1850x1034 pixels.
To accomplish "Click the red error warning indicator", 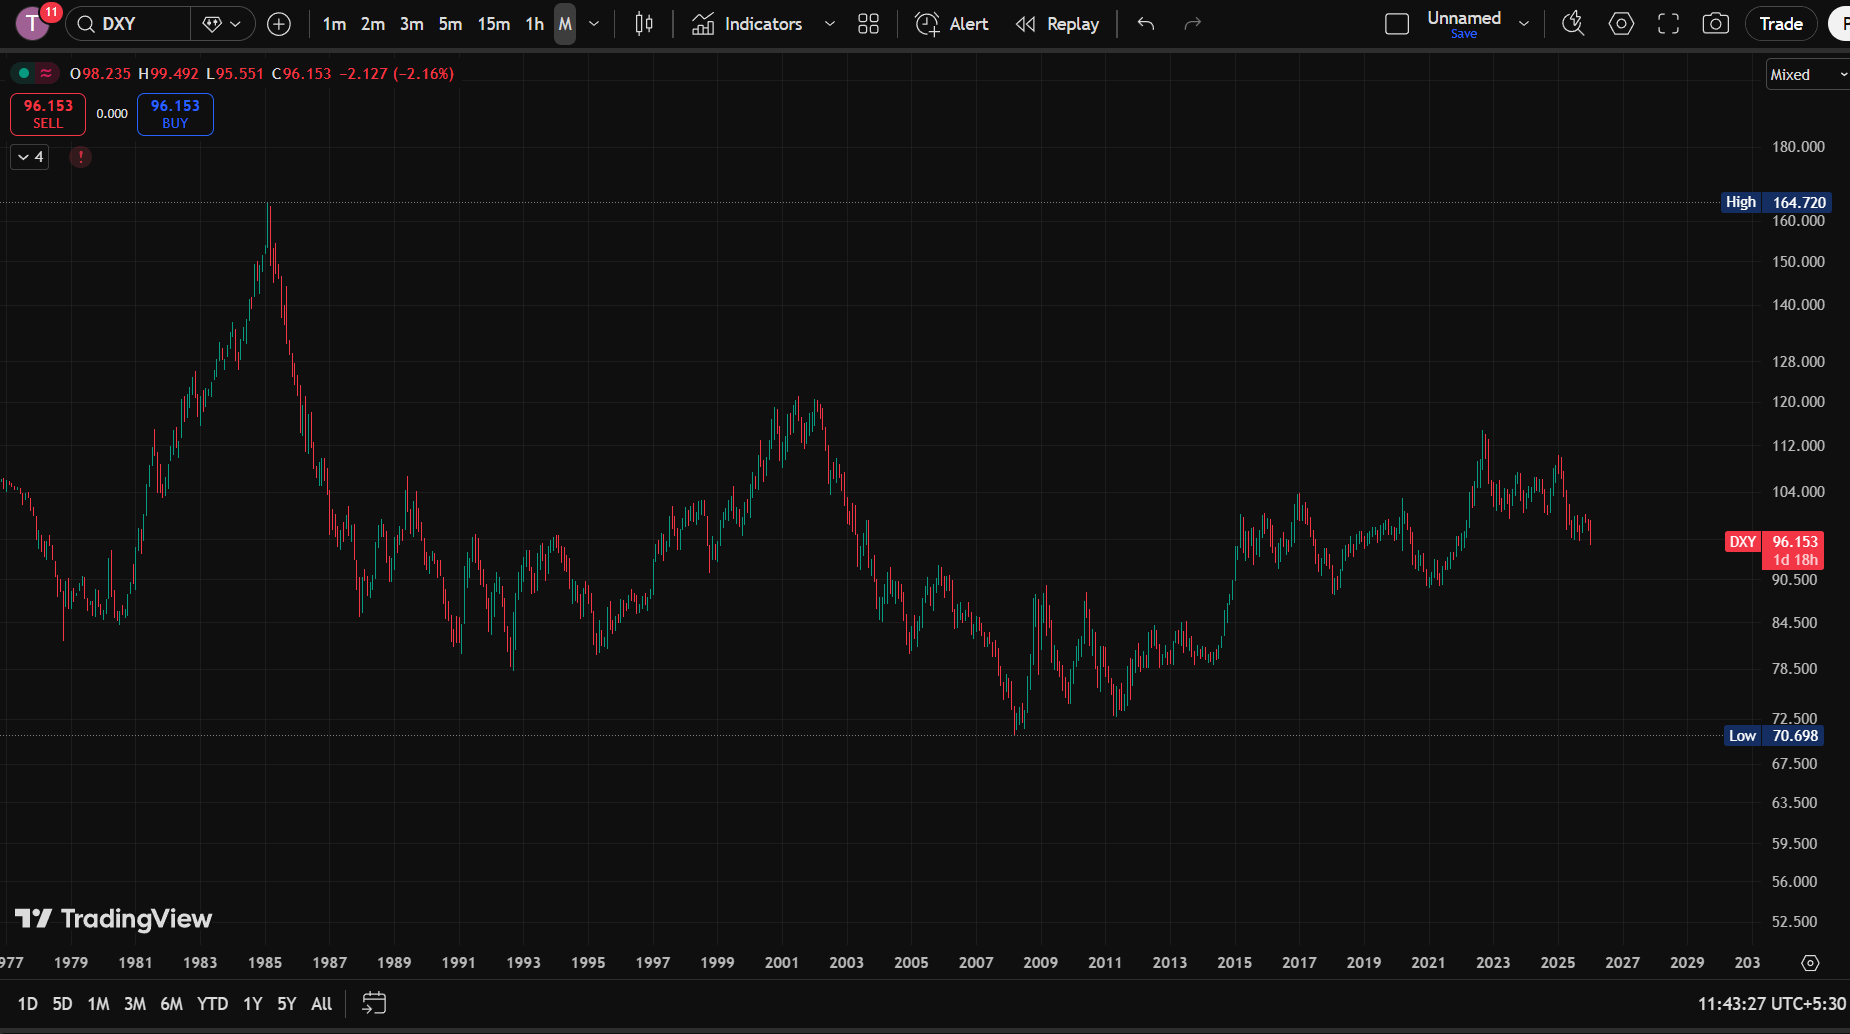I will point(81,157).
